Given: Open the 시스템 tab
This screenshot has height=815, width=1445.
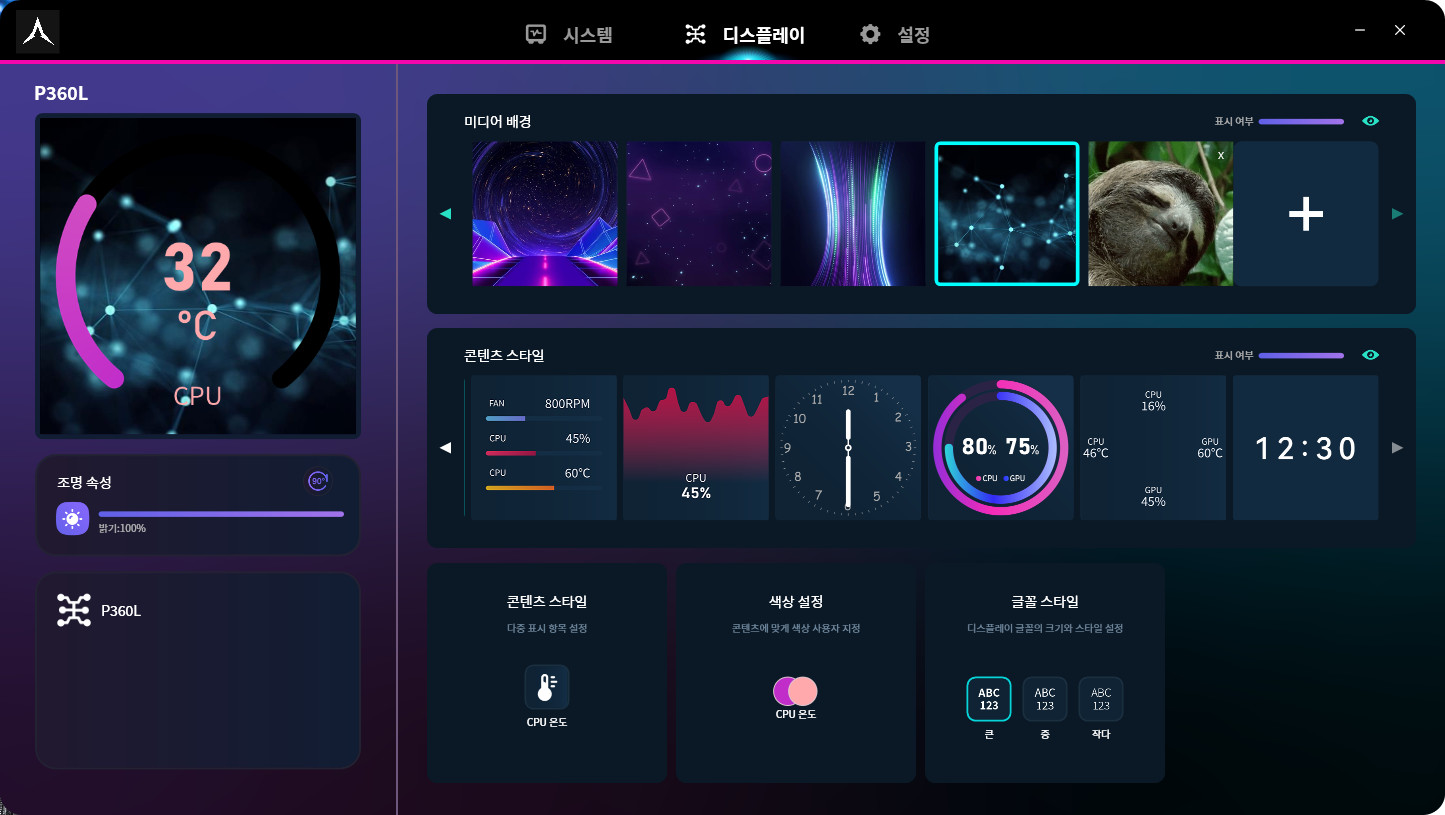Looking at the screenshot, I should click(x=569, y=35).
